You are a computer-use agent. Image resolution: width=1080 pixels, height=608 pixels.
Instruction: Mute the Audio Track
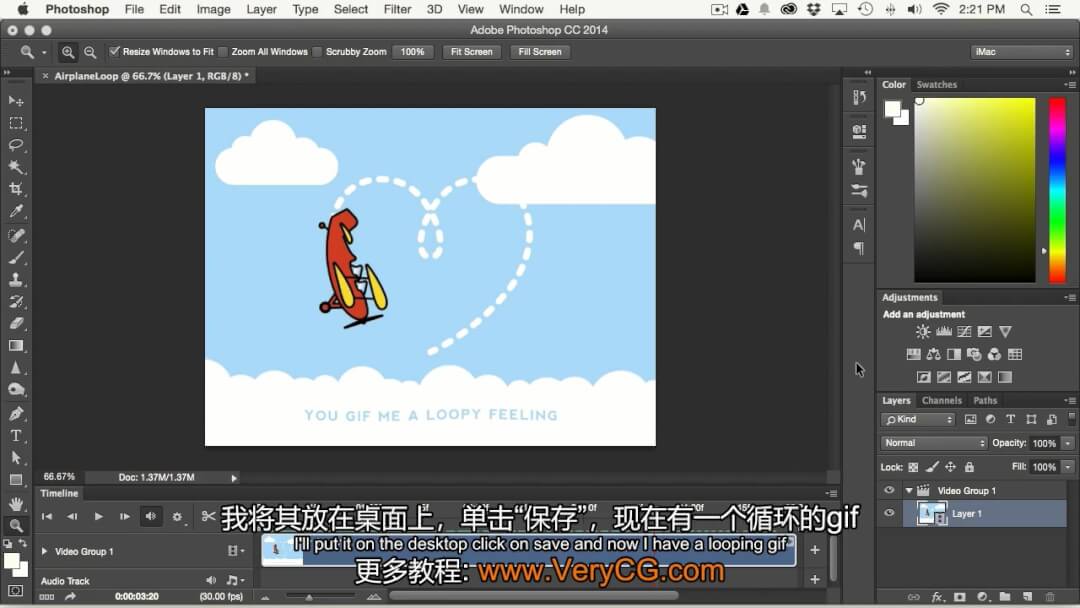(x=211, y=580)
